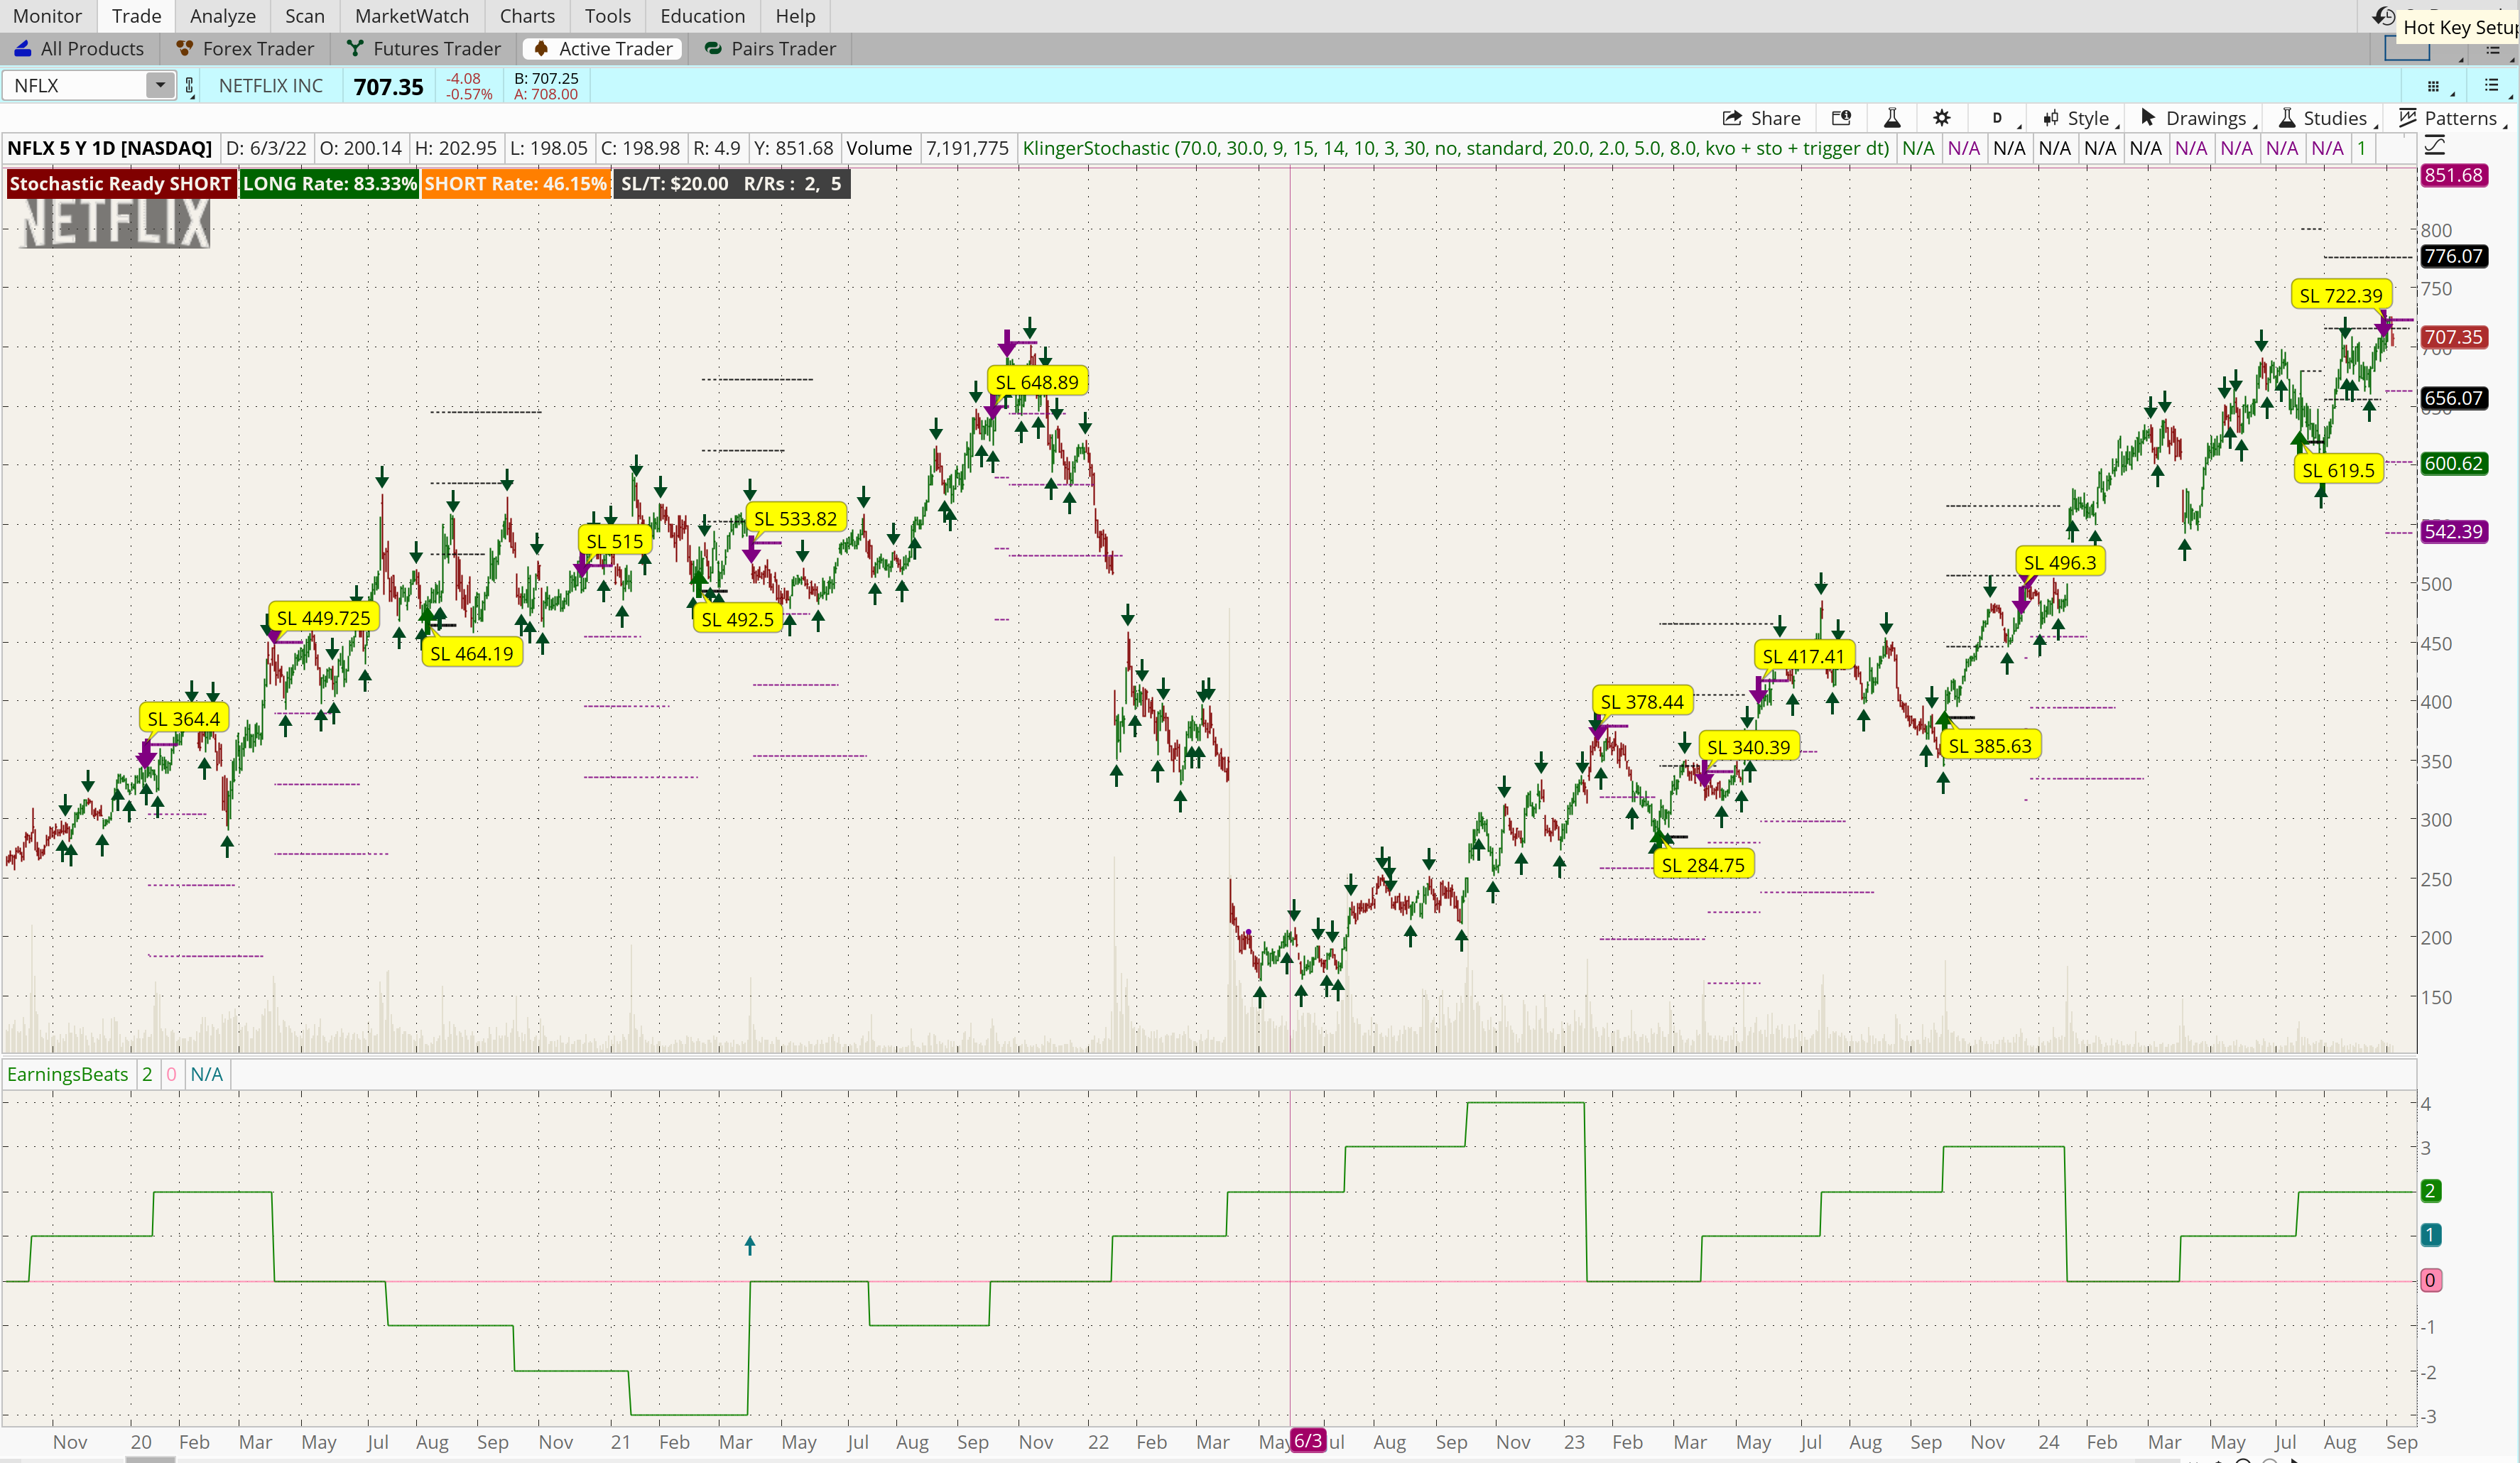Click the All Products tab icon
This screenshot has height=1463, width=2520.
coord(23,48)
